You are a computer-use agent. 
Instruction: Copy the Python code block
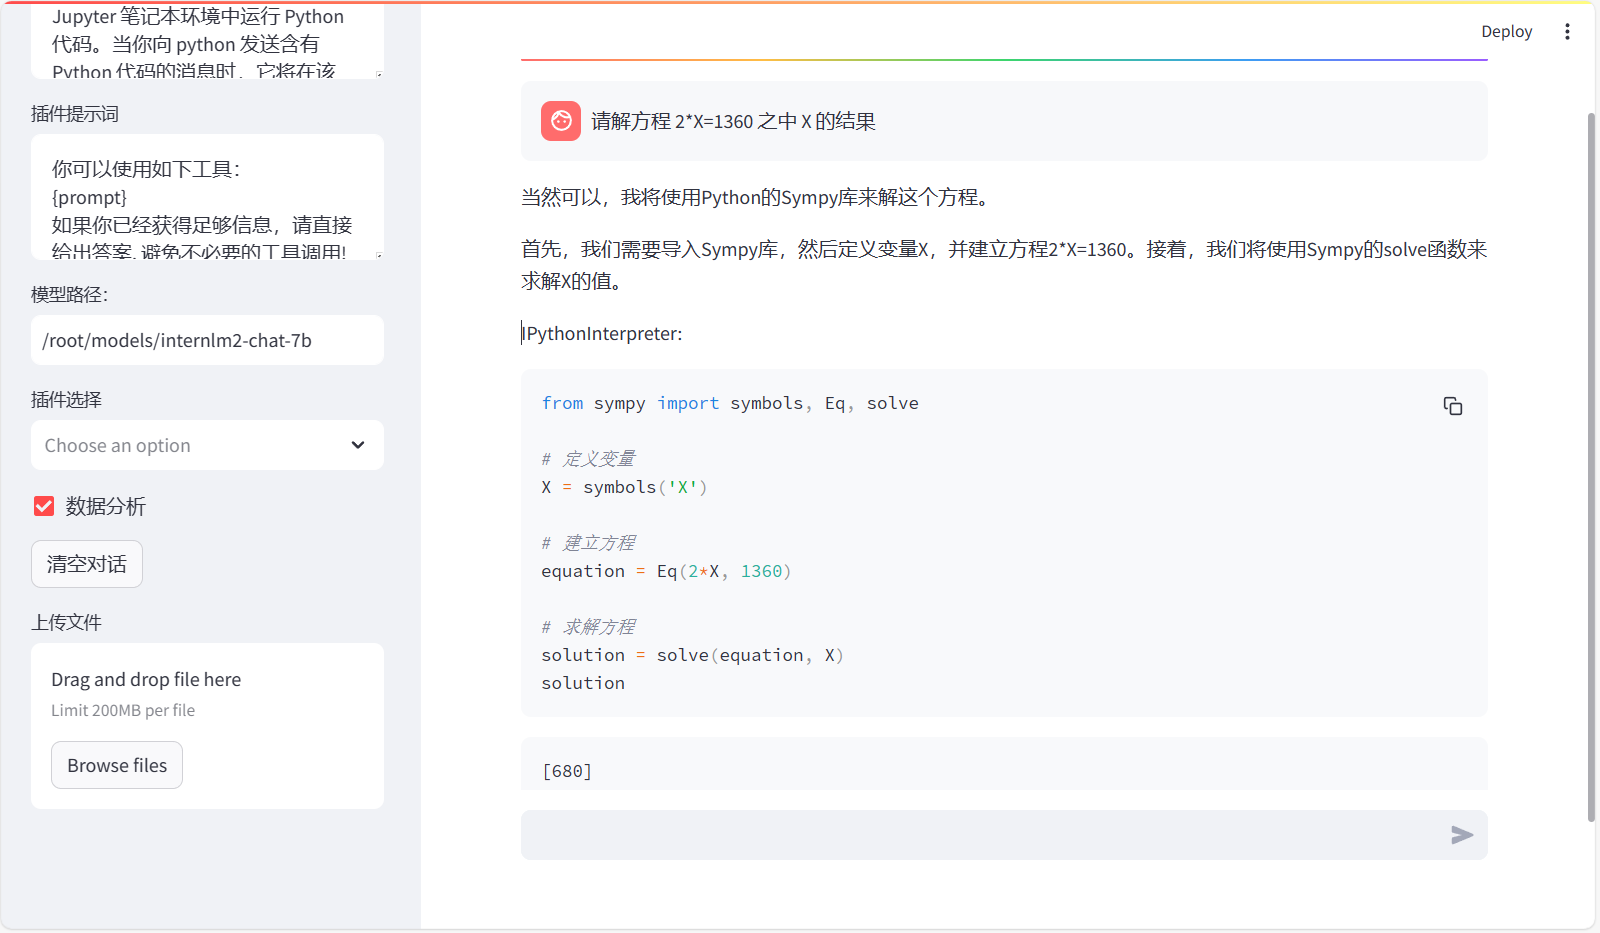1452,406
